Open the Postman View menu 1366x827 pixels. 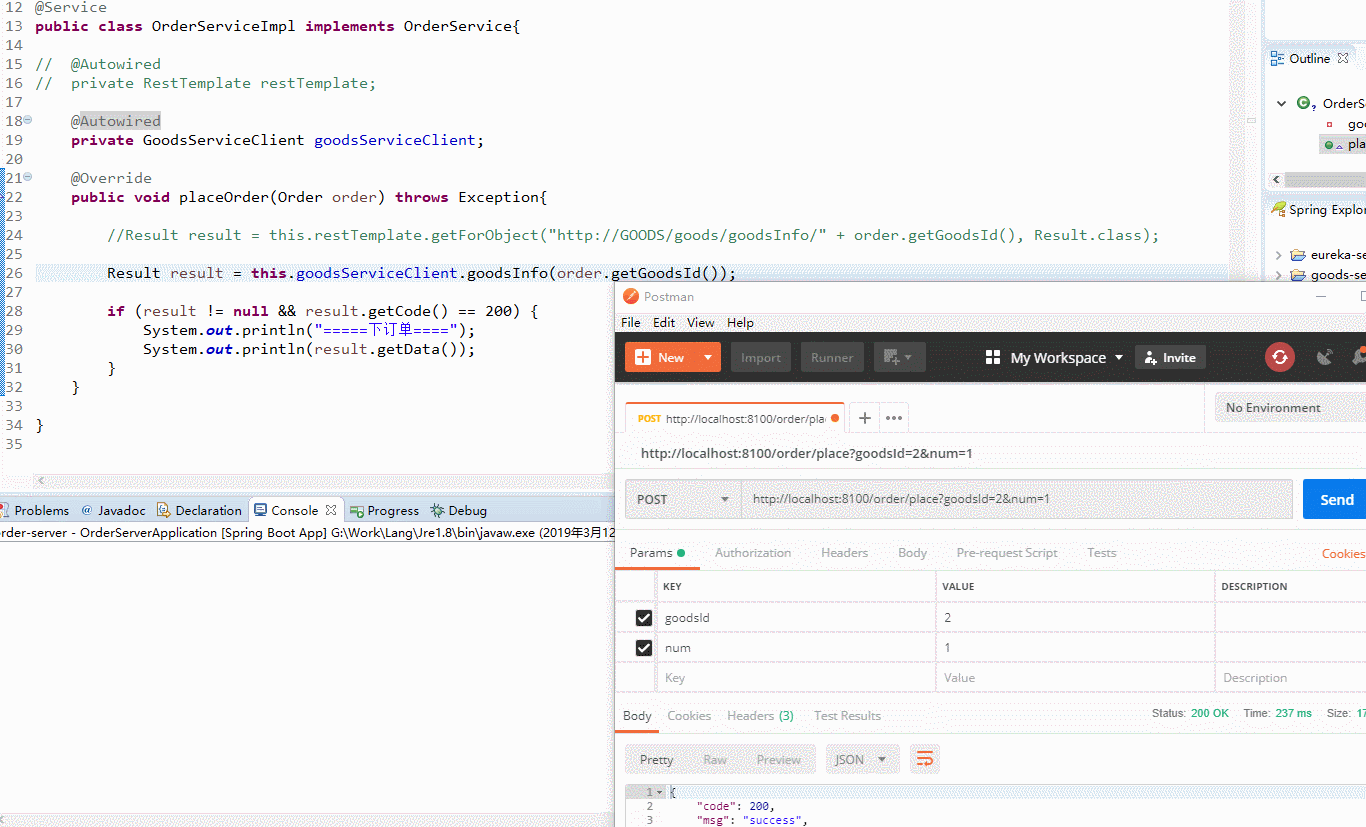click(701, 322)
